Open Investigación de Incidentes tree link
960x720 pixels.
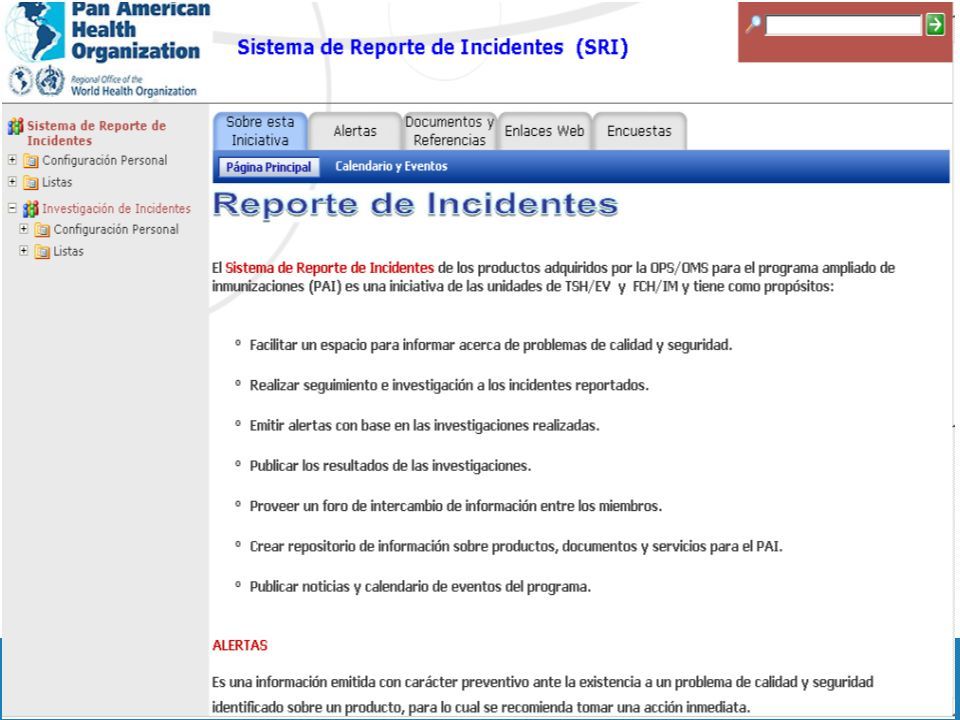(116, 209)
